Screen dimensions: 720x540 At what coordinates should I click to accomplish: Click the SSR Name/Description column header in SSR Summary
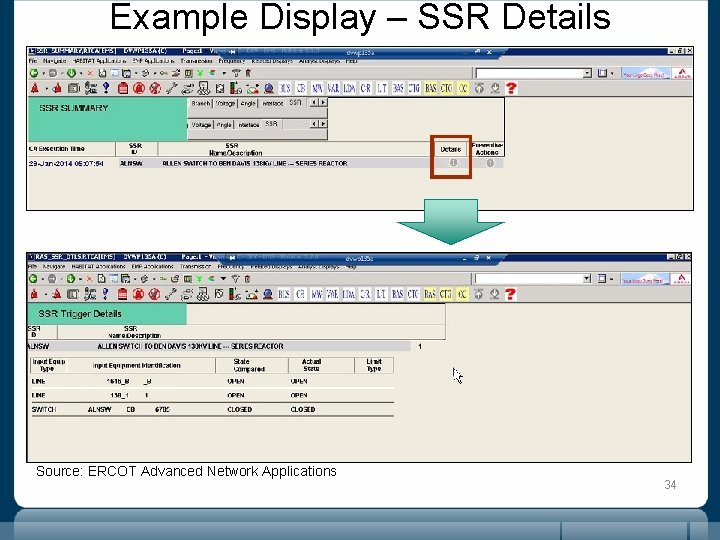click(235, 149)
